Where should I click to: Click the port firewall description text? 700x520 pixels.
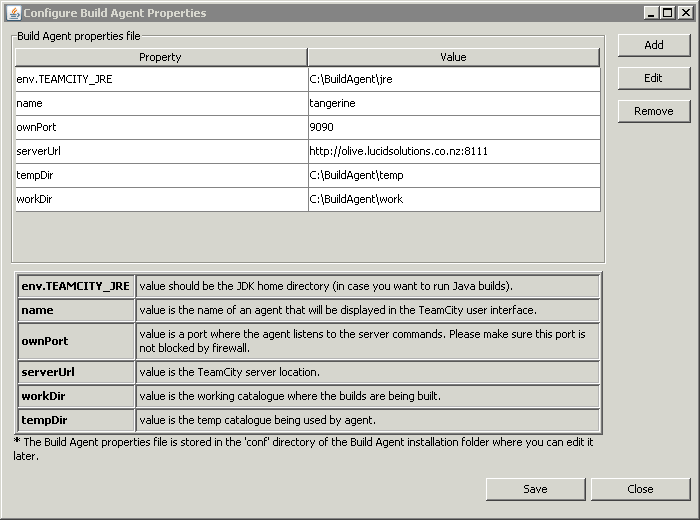click(362, 341)
